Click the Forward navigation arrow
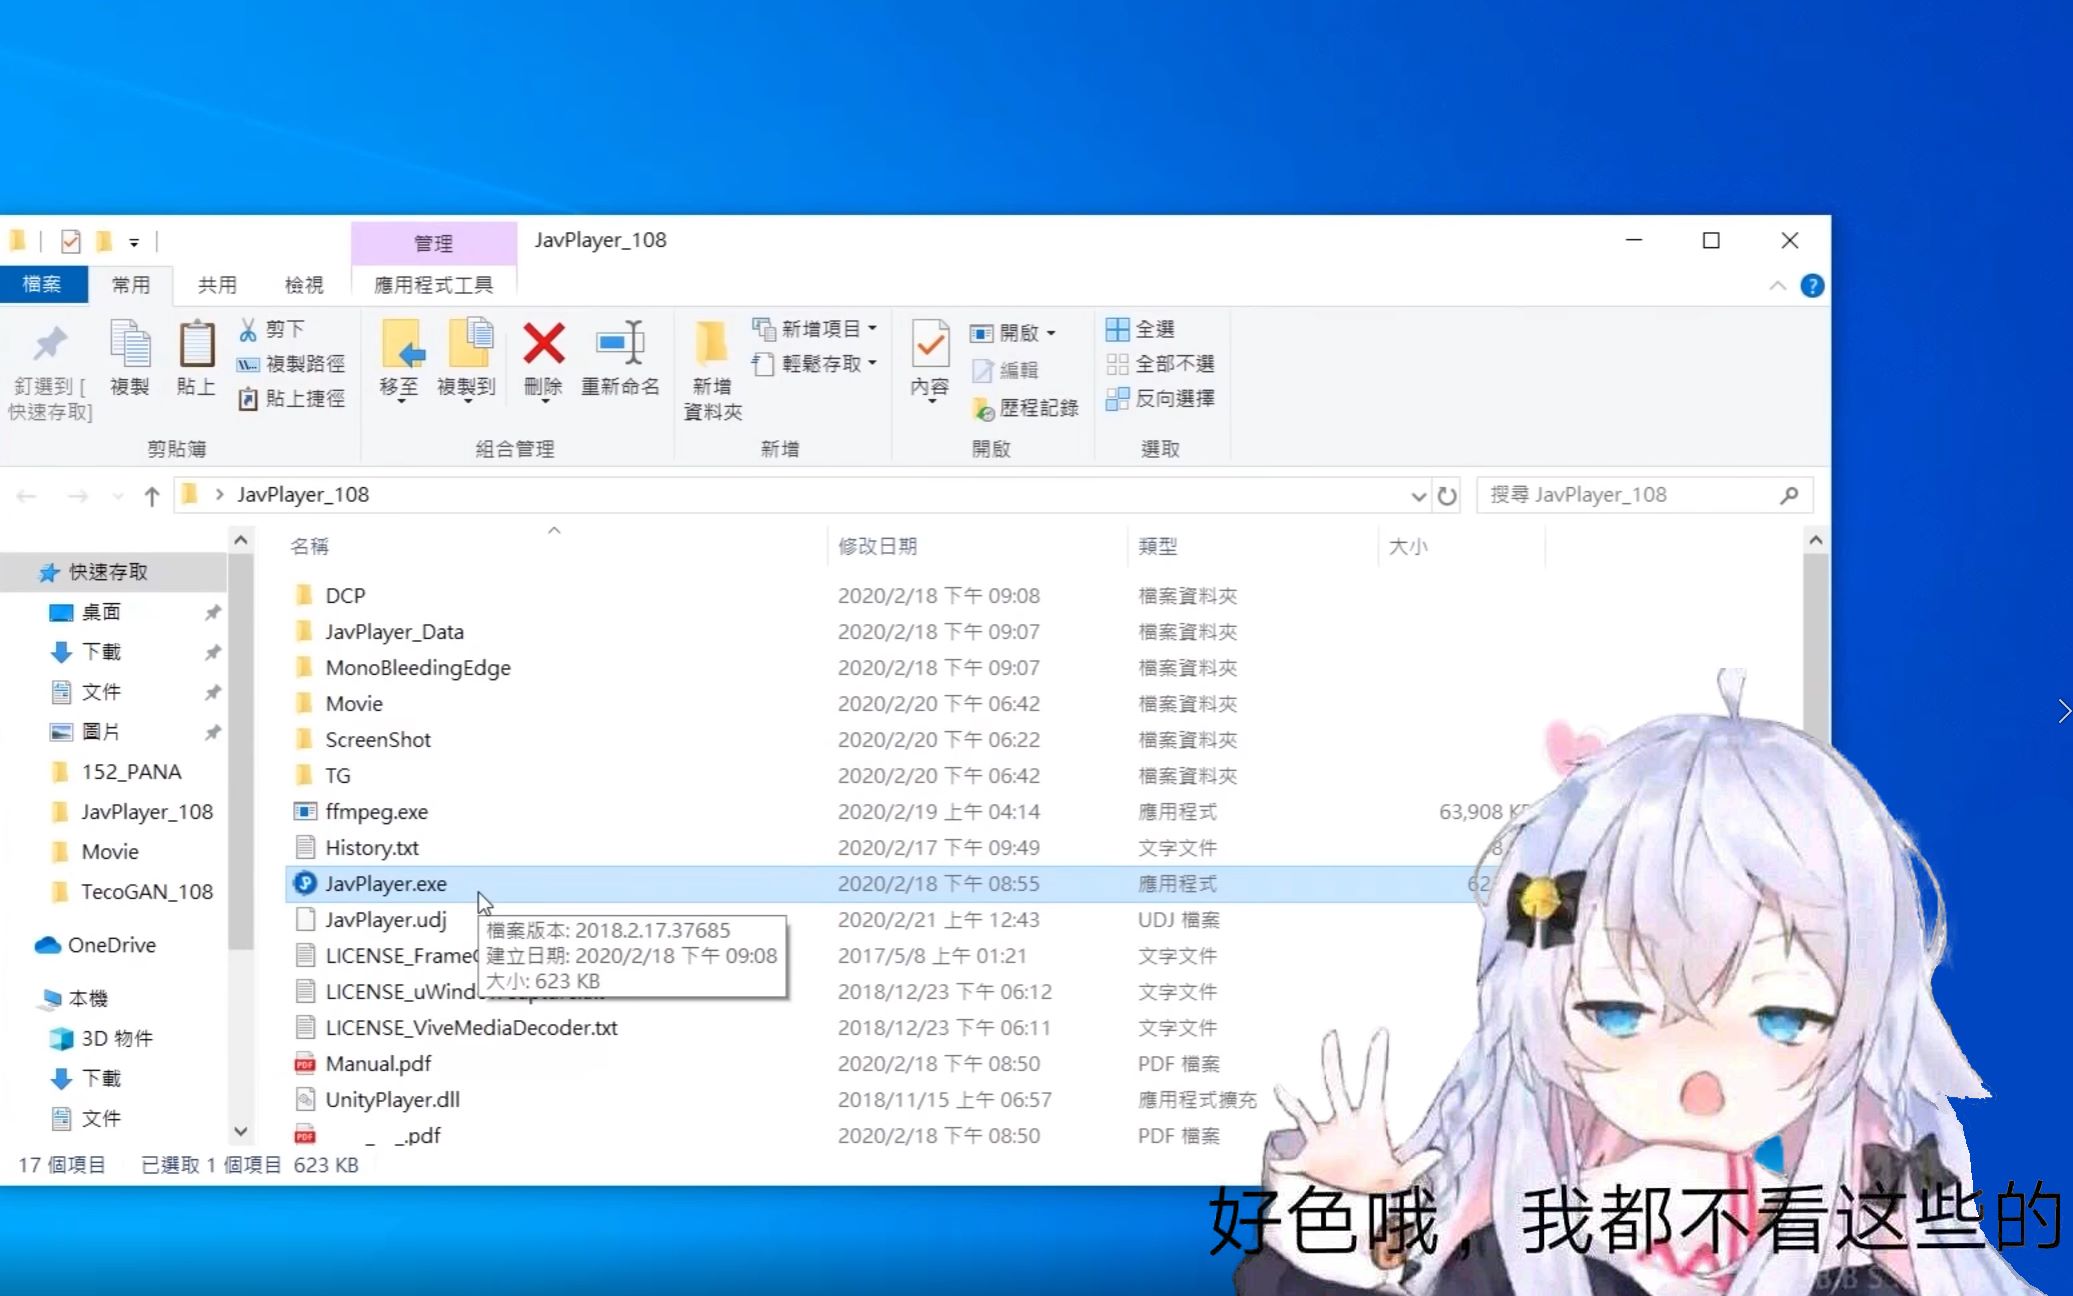 78,496
